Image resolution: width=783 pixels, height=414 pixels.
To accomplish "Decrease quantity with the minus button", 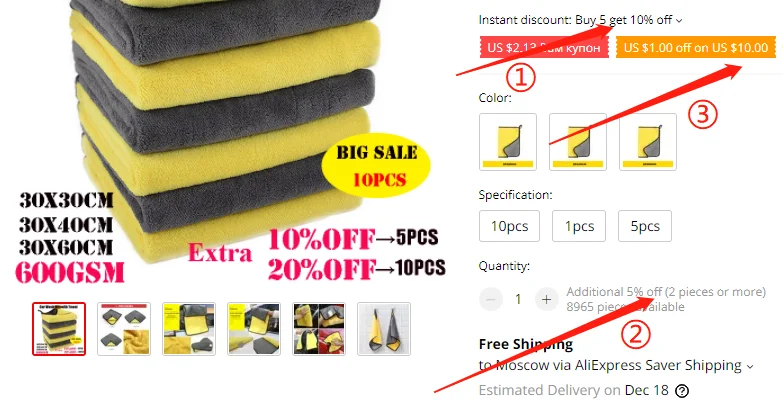I will tap(491, 299).
